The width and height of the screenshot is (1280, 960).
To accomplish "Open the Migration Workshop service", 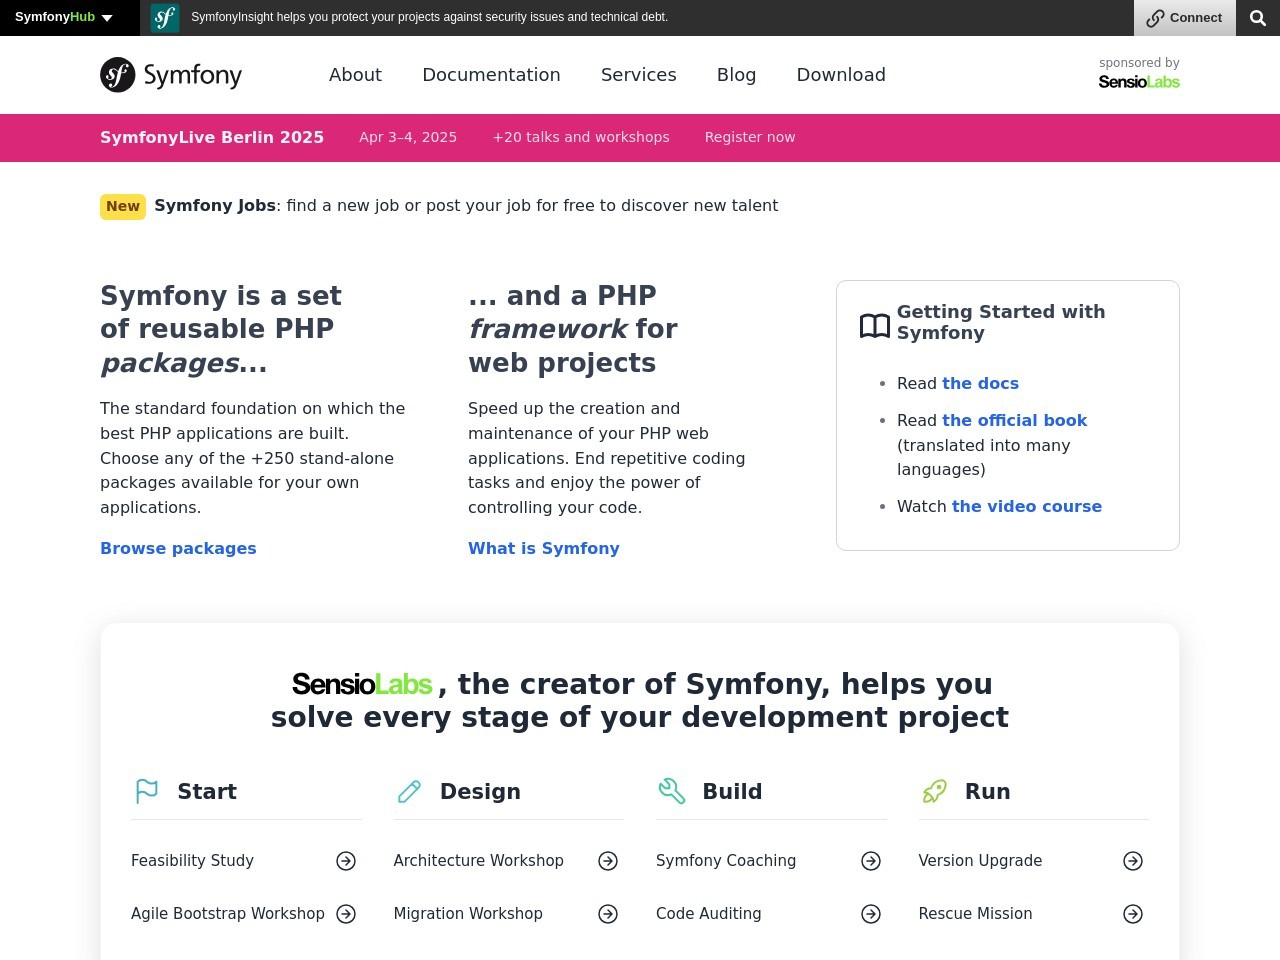I will [x=468, y=914].
